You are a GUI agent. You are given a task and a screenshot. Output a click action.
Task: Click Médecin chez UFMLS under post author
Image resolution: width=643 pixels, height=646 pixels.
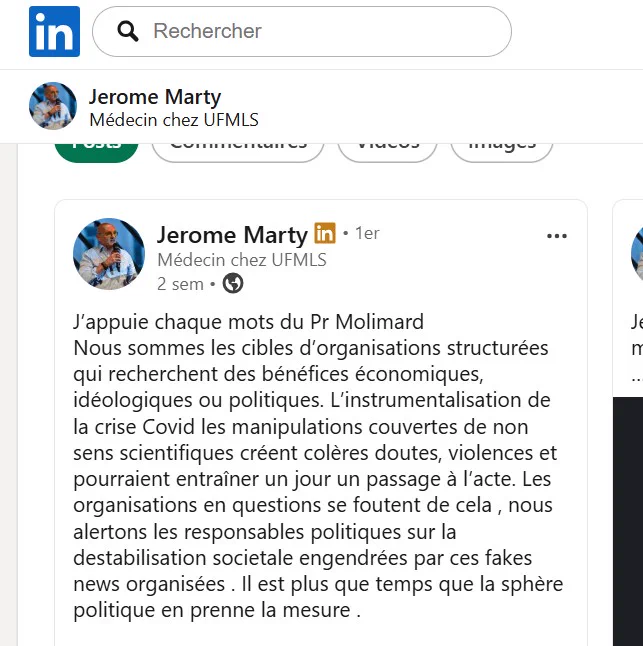pos(242,260)
